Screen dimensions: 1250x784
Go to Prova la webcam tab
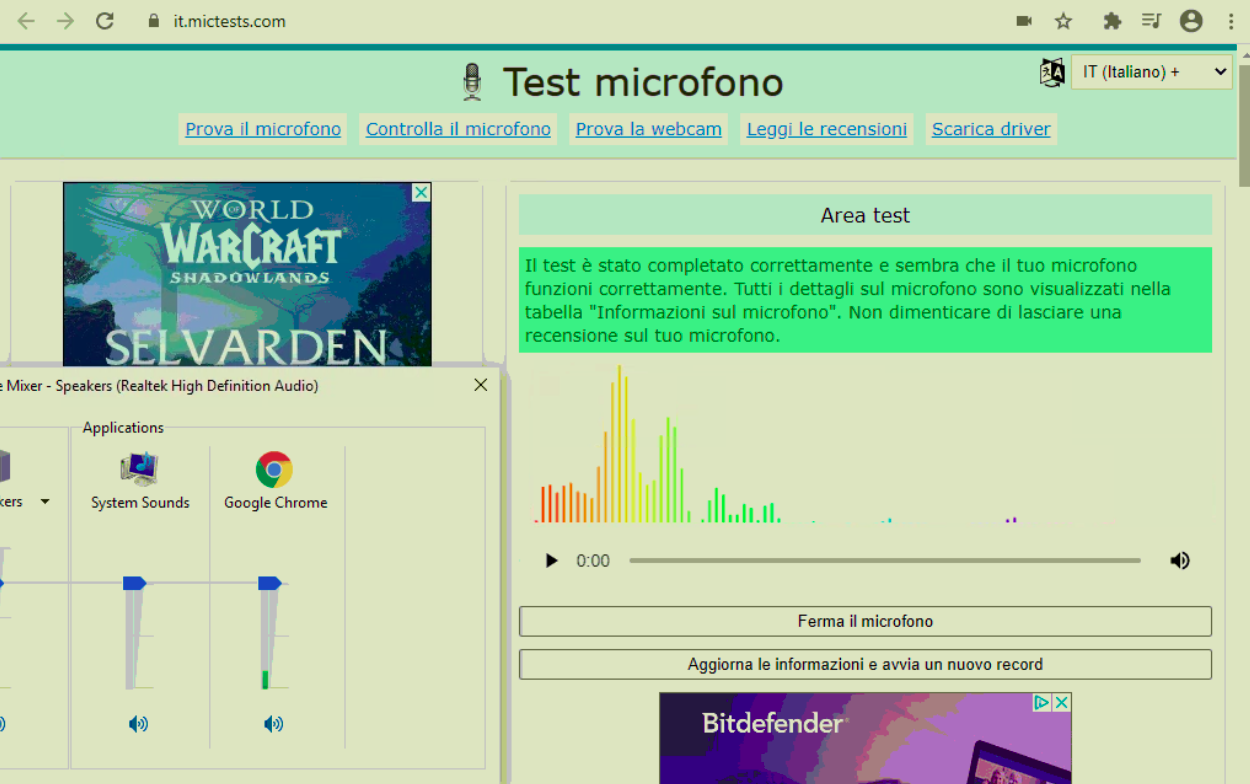(648, 129)
